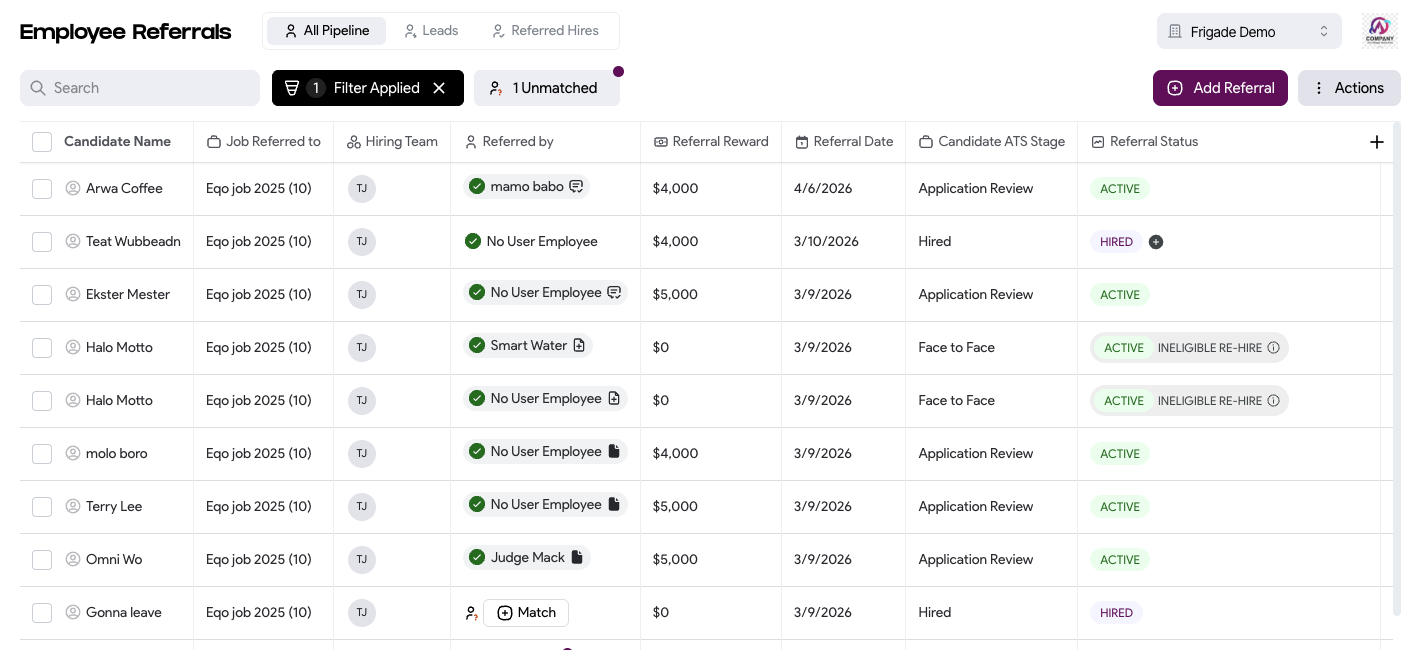Click into the Search field

140,88
